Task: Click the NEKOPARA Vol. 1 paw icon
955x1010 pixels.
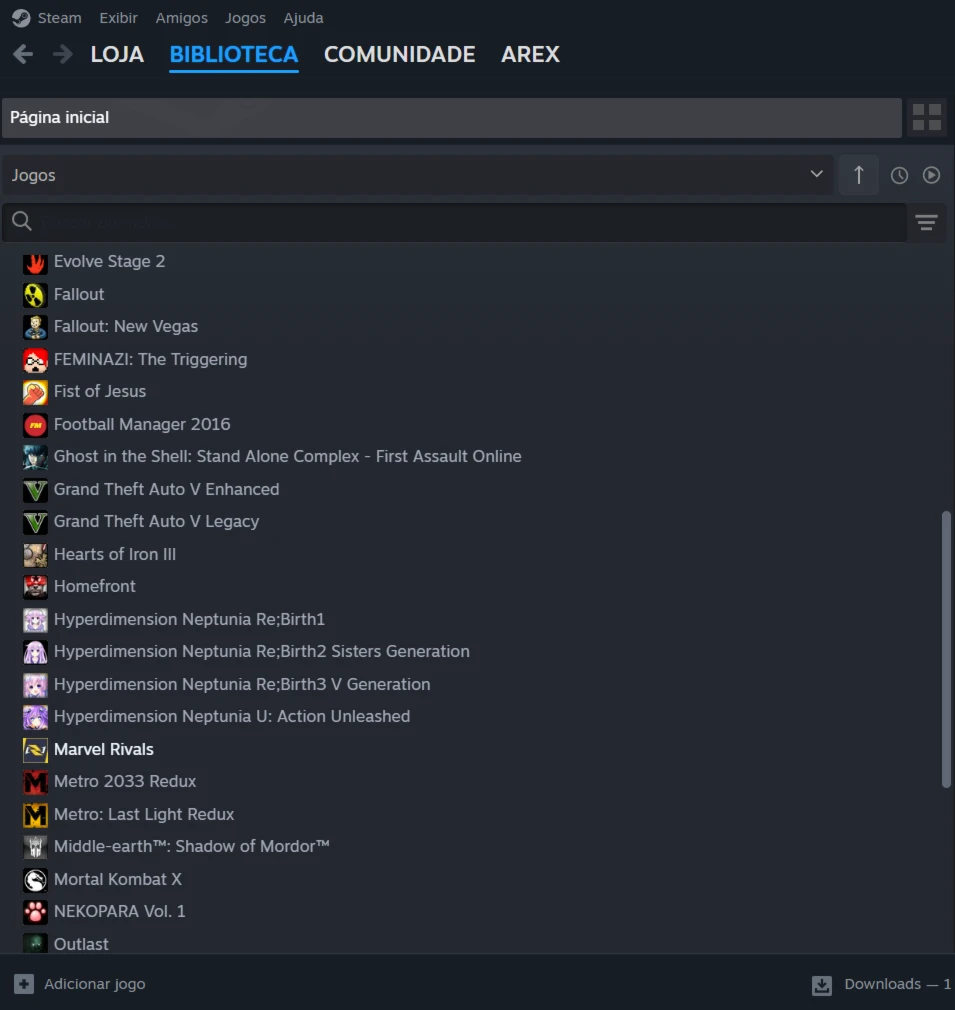Action: (x=35, y=913)
